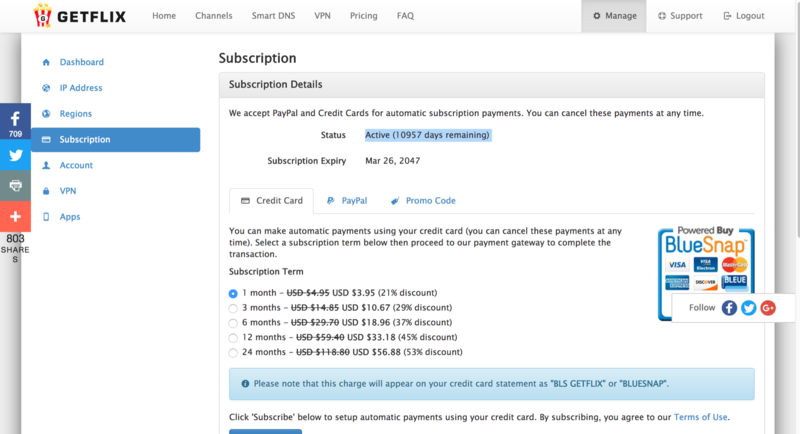
Task: Click the IP Address globe icon
Action: pyautogui.click(x=46, y=88)
